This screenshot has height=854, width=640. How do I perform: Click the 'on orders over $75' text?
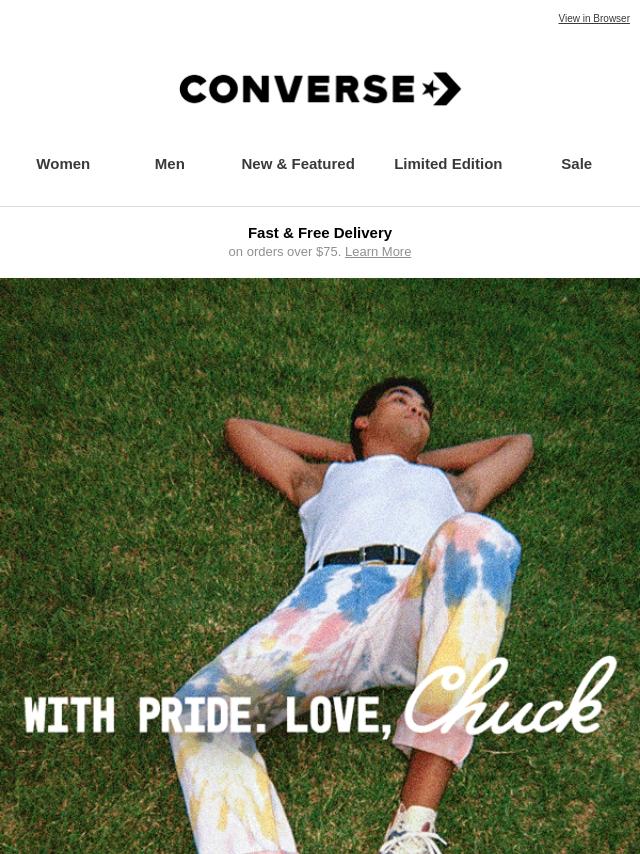pos(285,252)
